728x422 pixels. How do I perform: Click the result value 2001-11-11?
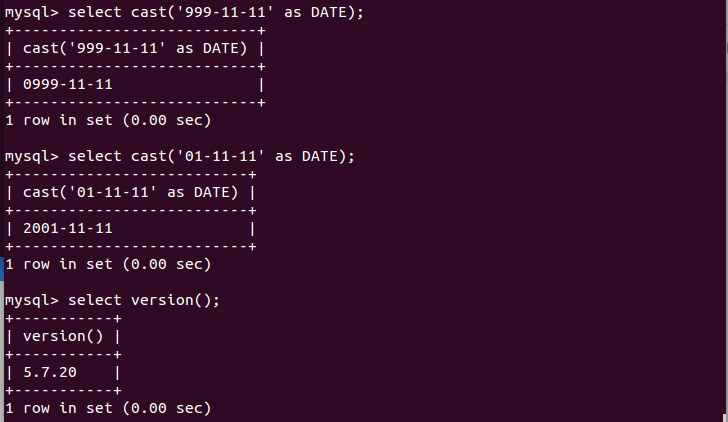pos(68,228)
